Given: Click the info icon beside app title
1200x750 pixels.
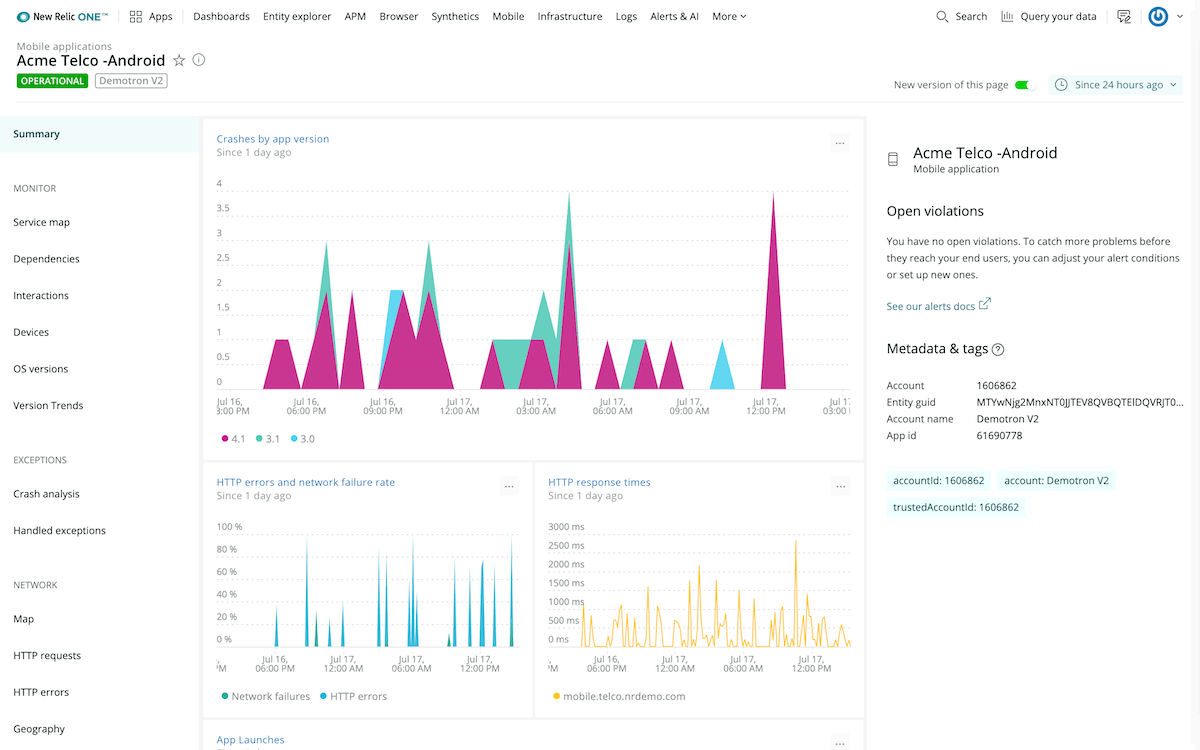Looking at the screenshot, I should tap(199, 60).
